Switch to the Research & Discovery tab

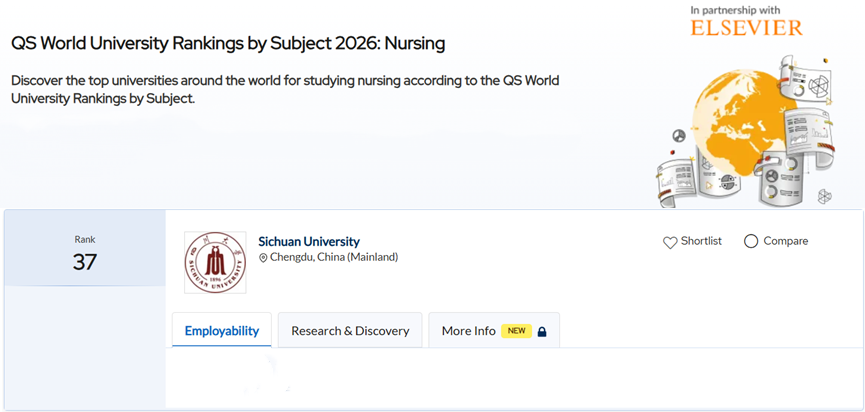click(350, 331)
